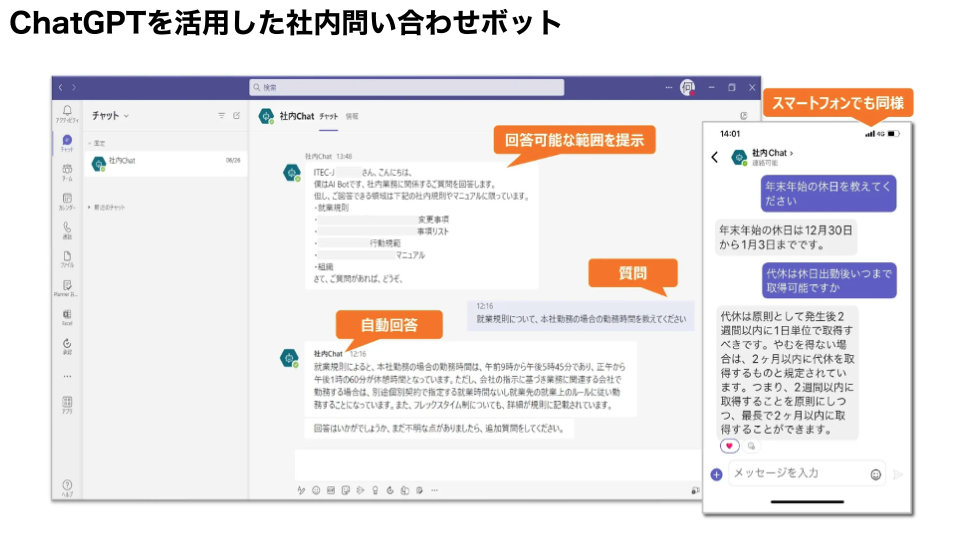The image size is (960, 540).
Task: Open the Activity bell in Teams sidebar
Action: (67, 112)
